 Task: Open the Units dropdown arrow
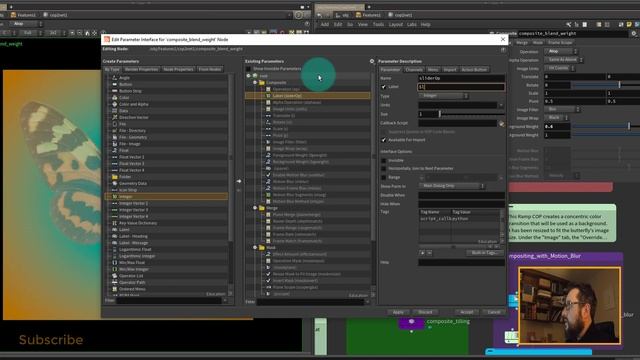pyautogui.click(x=501, y=105)
